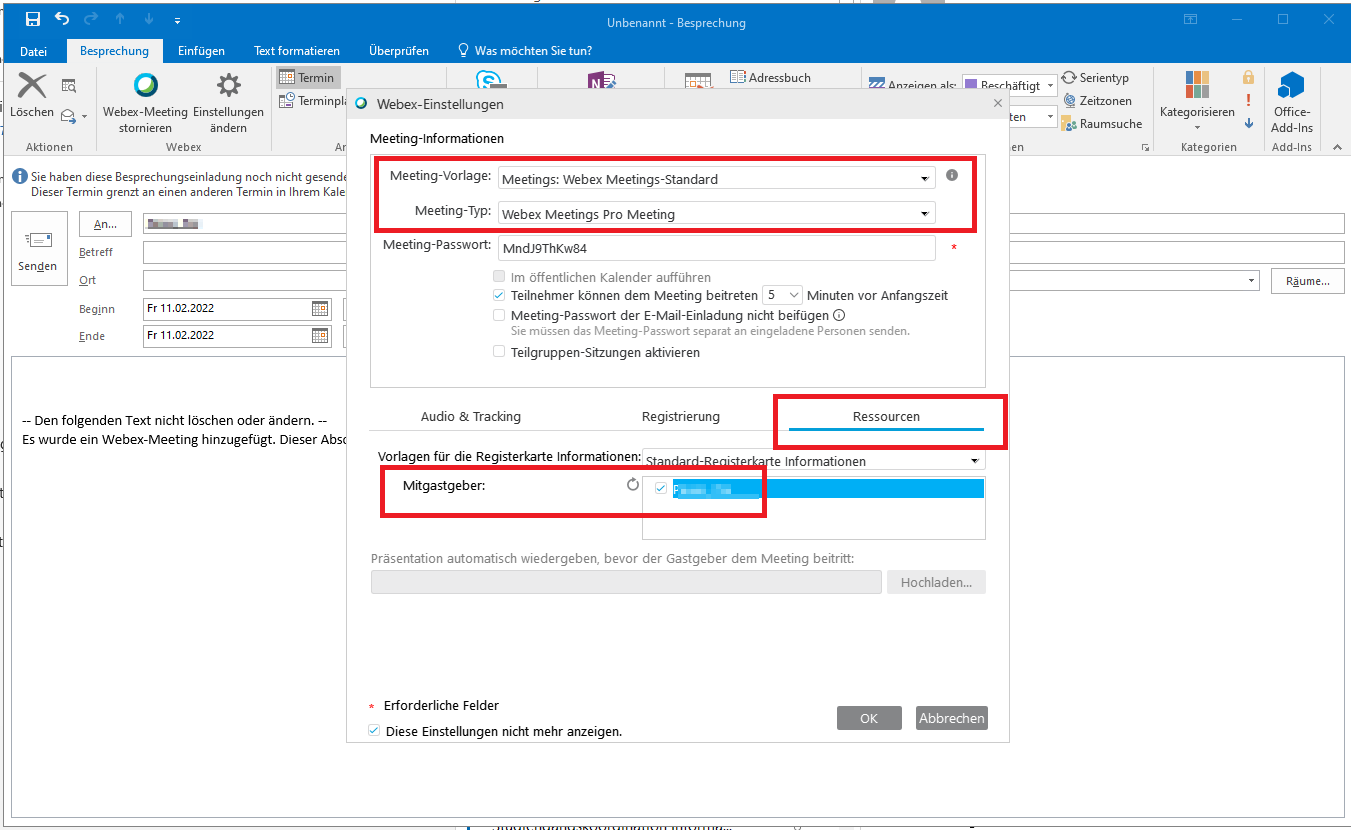Open the Kategorisieren color categories menu
The height and width of the screenshot is (830, 1351).
coord(1197,101)
